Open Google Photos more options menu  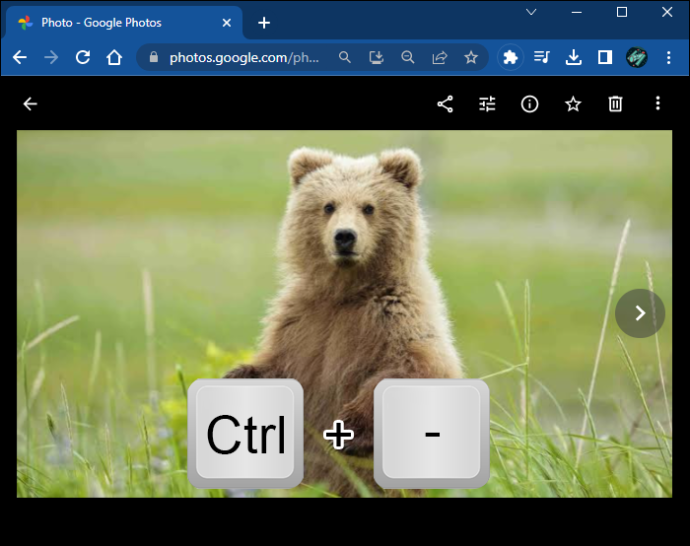coord(658,104)
